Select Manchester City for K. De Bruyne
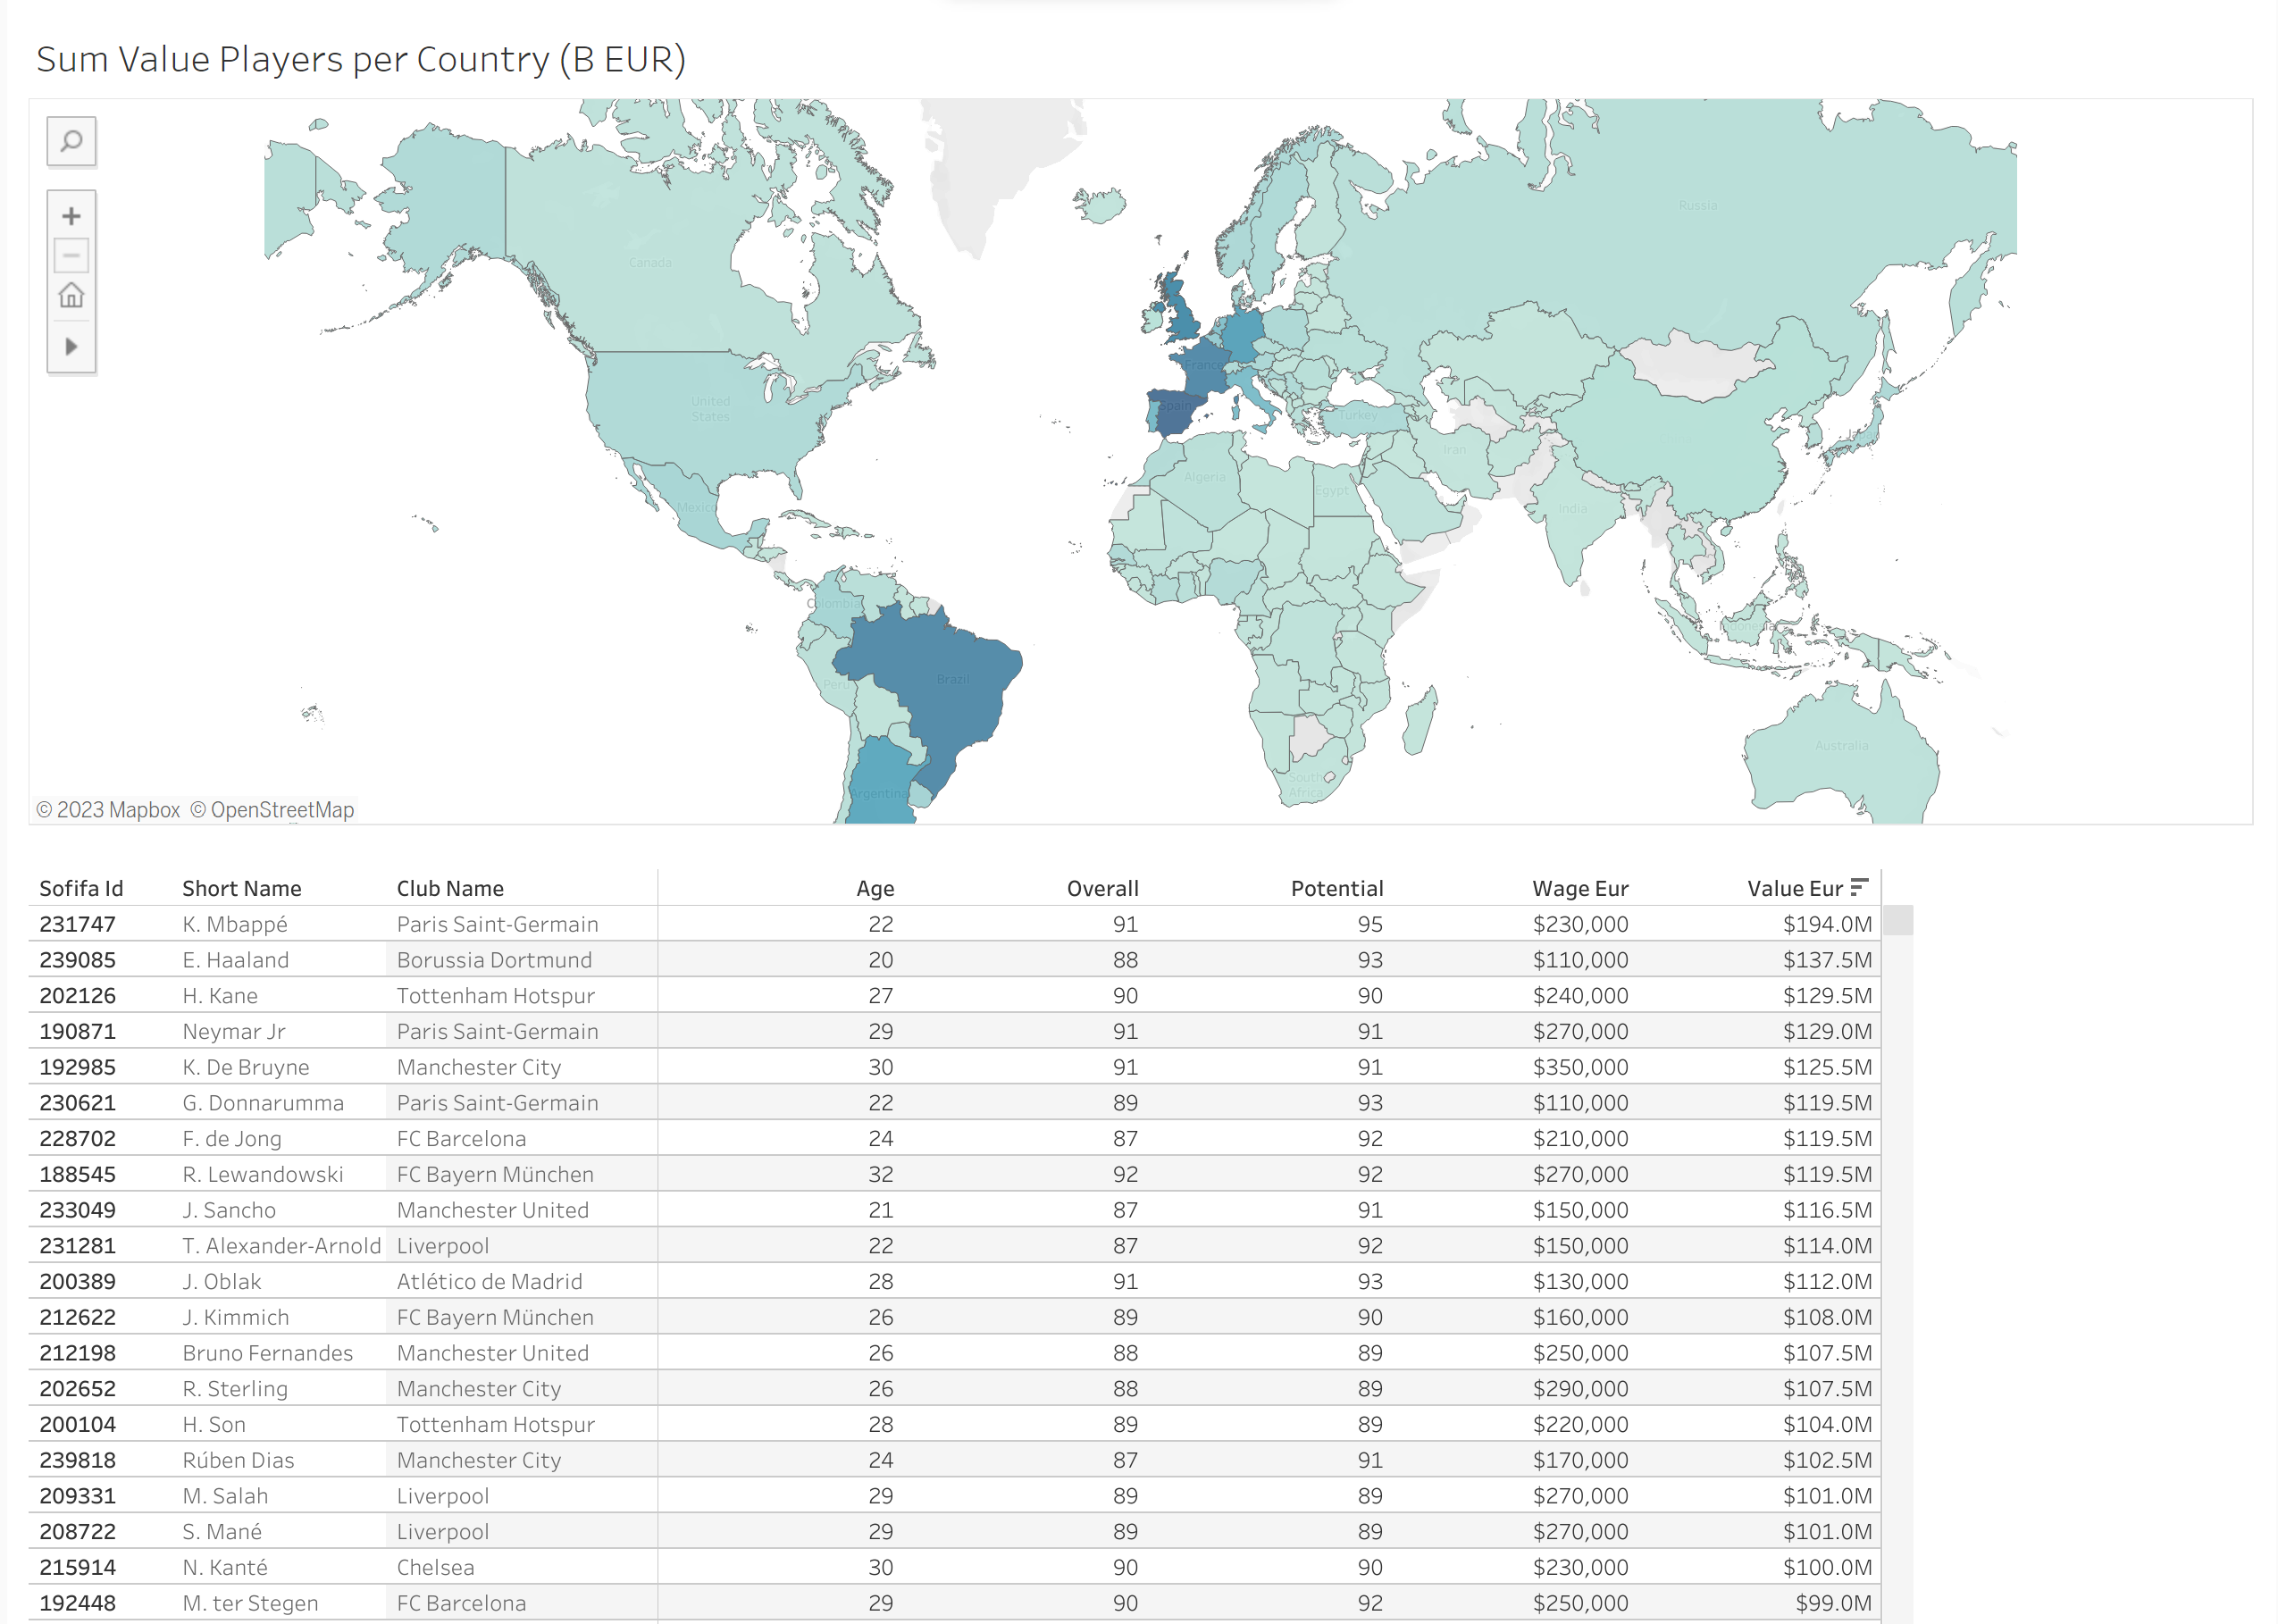This screenshot has height=1624, width=2278. pos(478,1067)
